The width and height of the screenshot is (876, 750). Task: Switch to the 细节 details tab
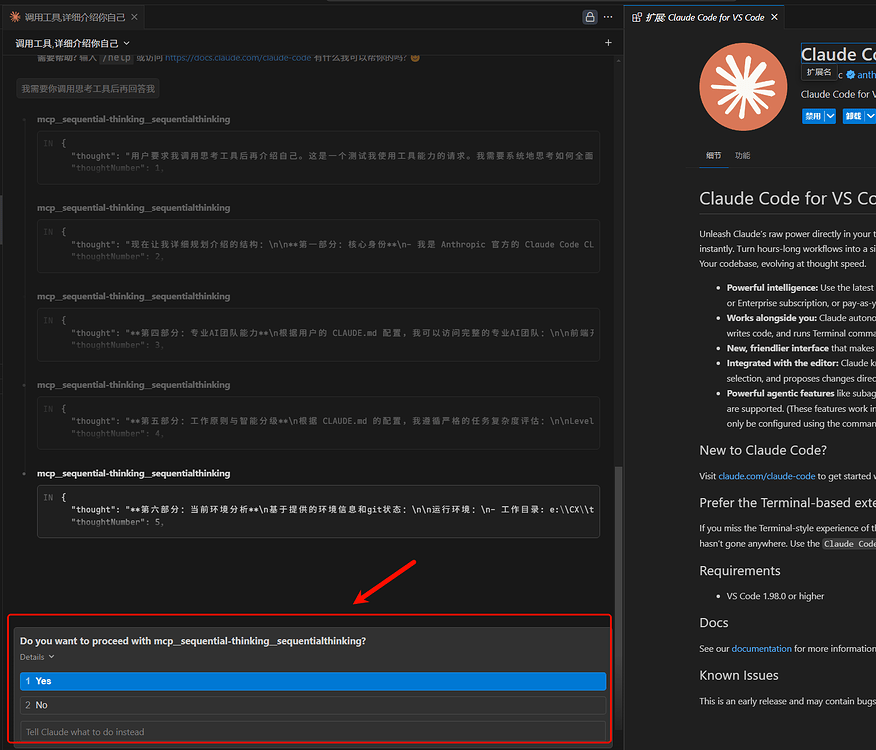[713, 155]
